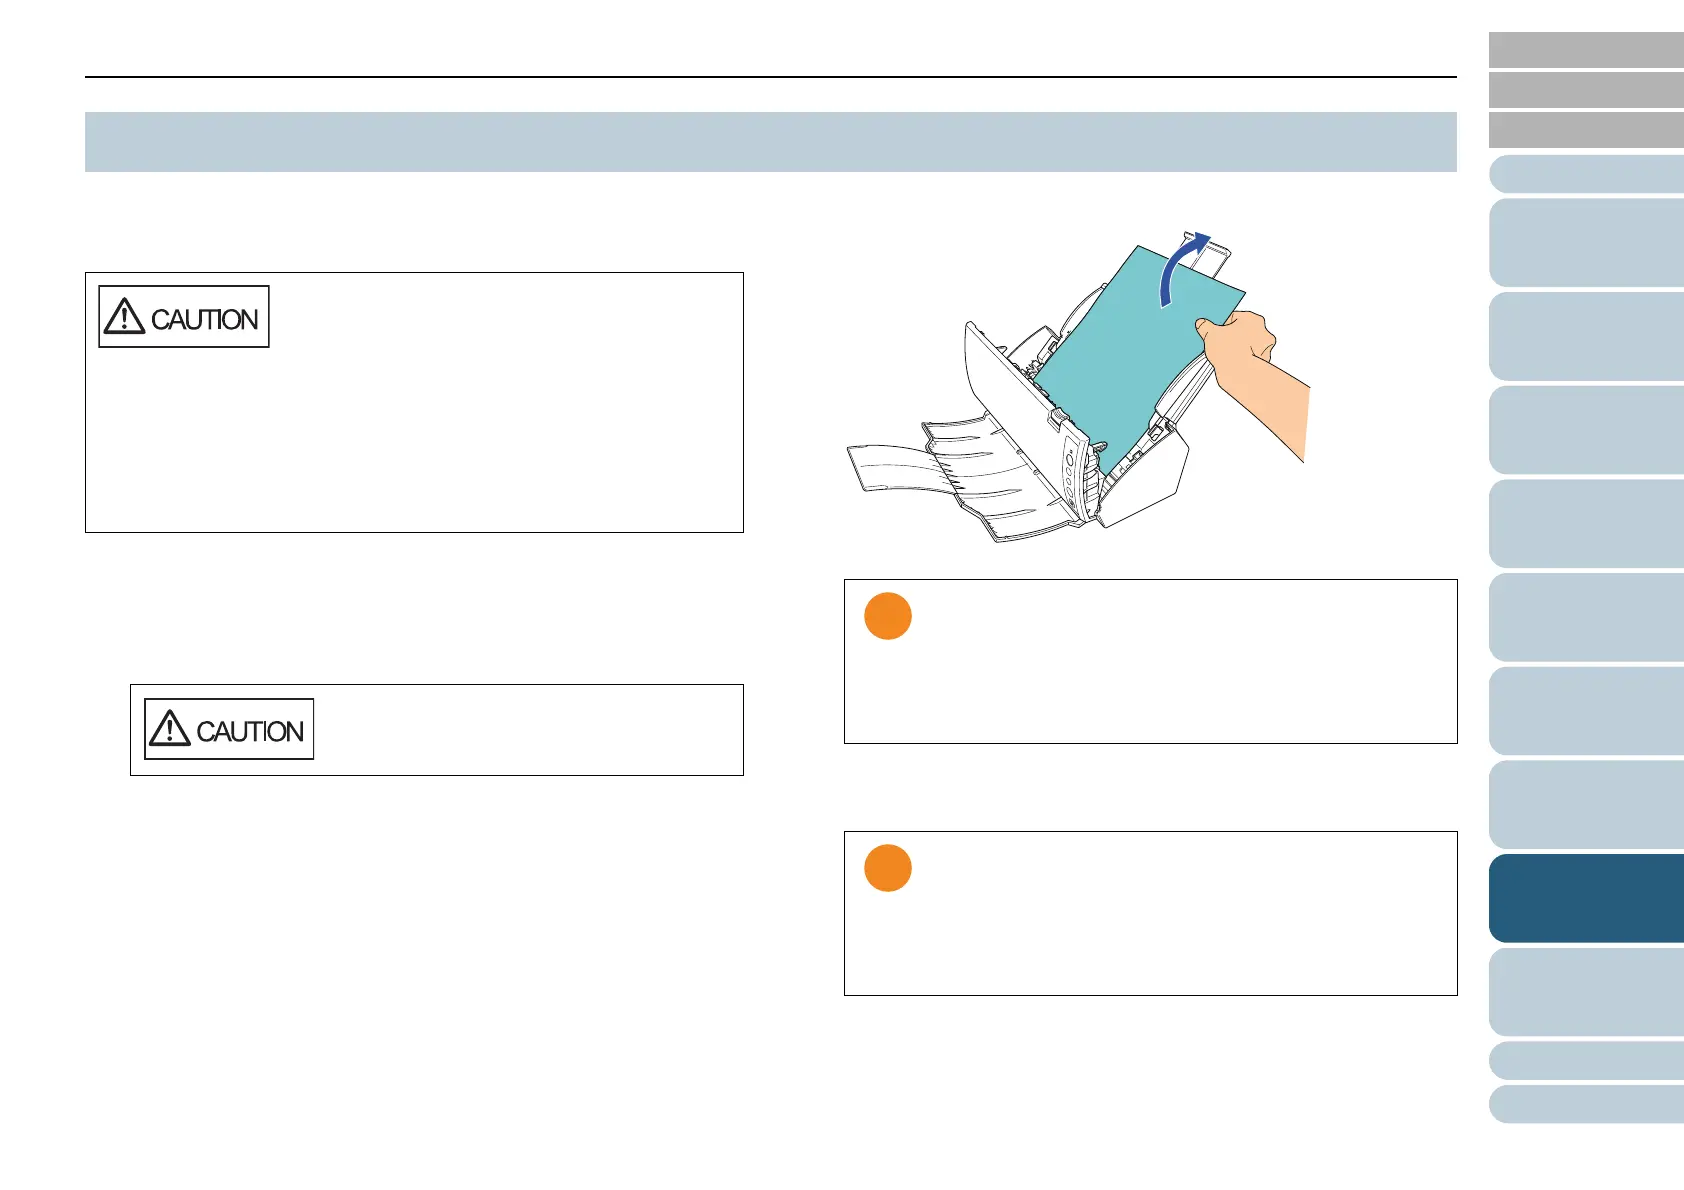
Task: Click the first tall light-blue chapter tab
Action: [x=1586, y=243]
